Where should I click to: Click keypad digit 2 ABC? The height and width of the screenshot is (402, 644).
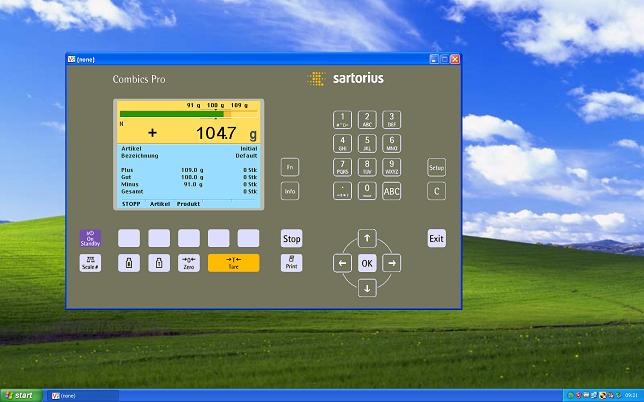click(x=367, y=120)
